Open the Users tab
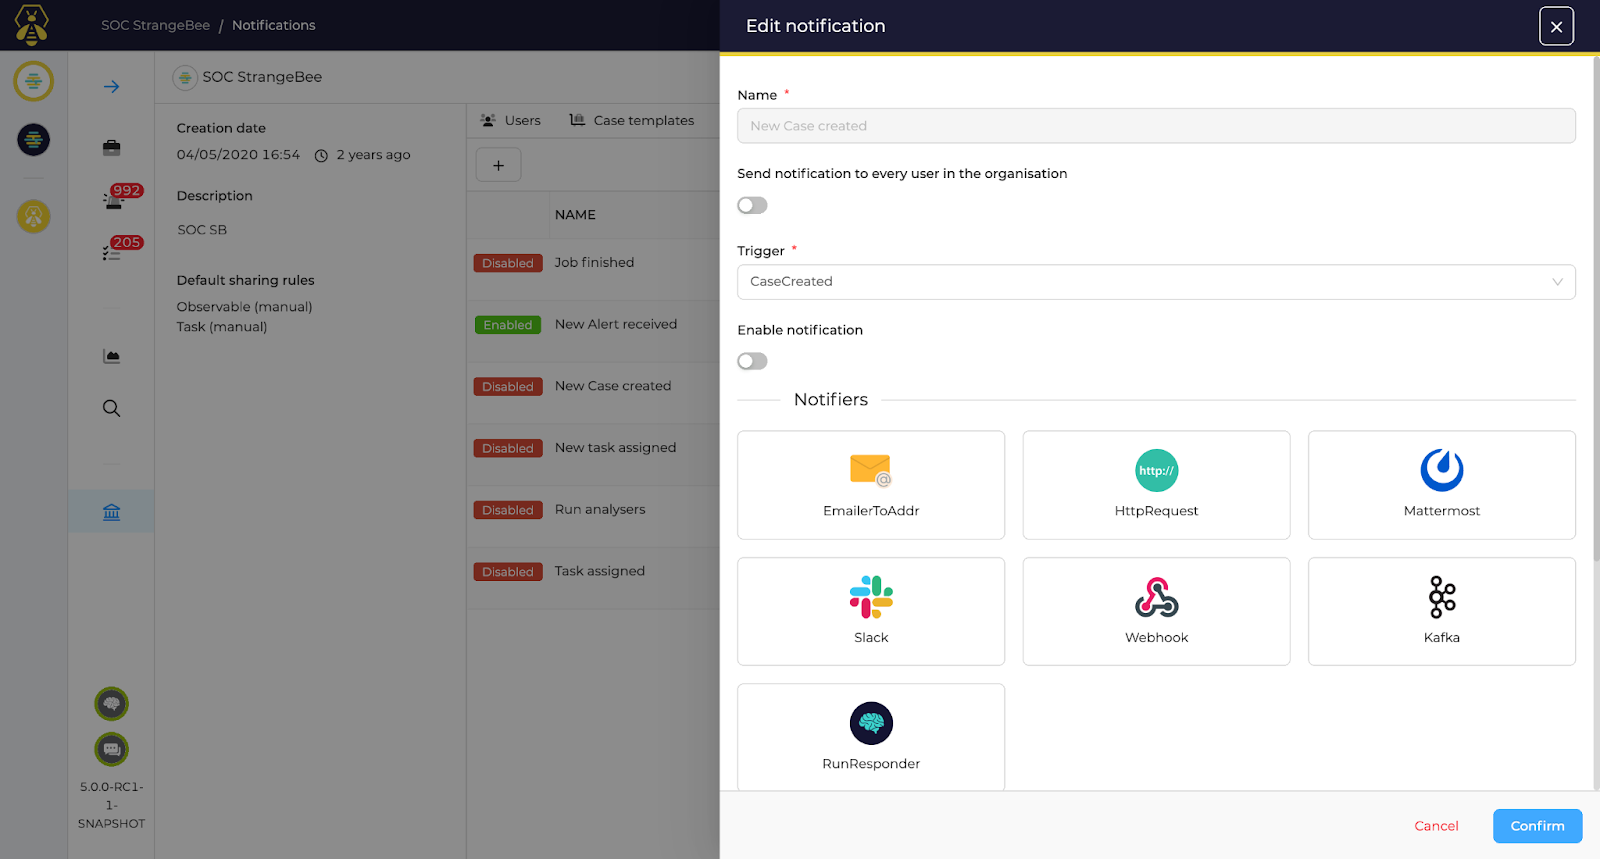 coord(511,120)
